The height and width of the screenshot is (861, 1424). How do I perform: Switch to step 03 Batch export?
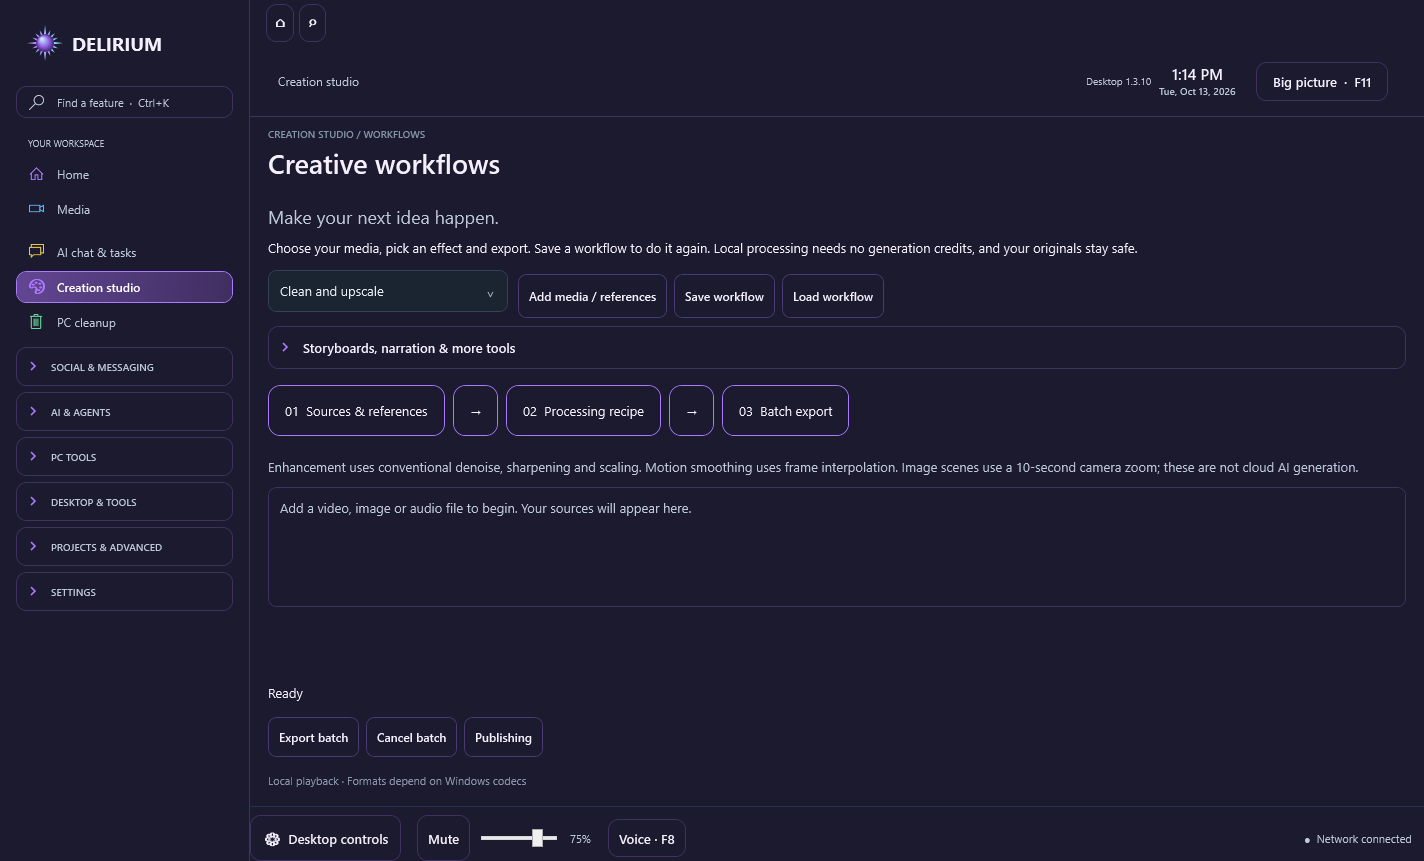click(785, 411)
